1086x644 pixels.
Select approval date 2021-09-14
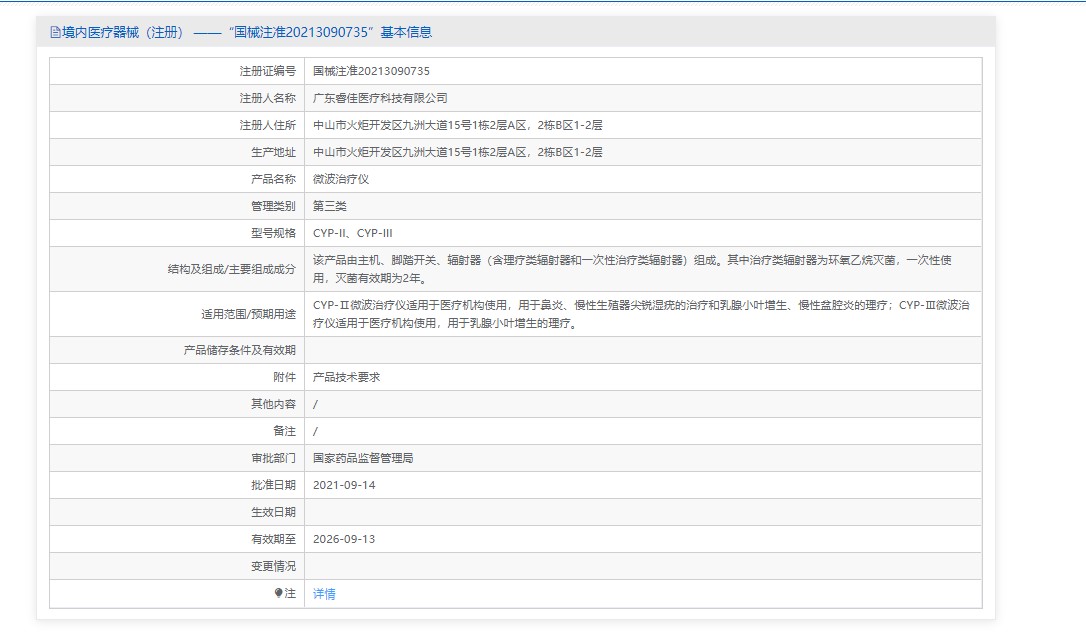(x=344, y=485)
